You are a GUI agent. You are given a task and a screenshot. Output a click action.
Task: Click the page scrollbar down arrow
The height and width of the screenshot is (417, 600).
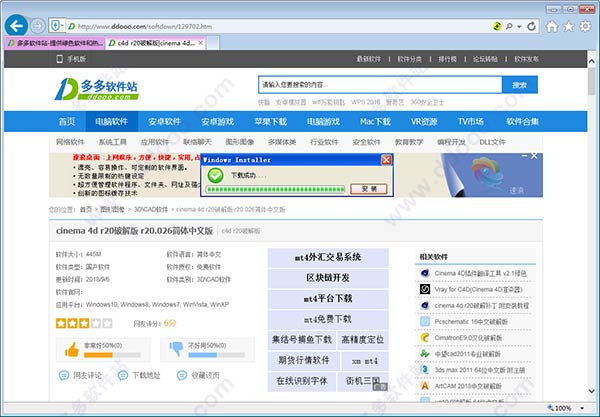pyautogui.click(x=592, y=391)
